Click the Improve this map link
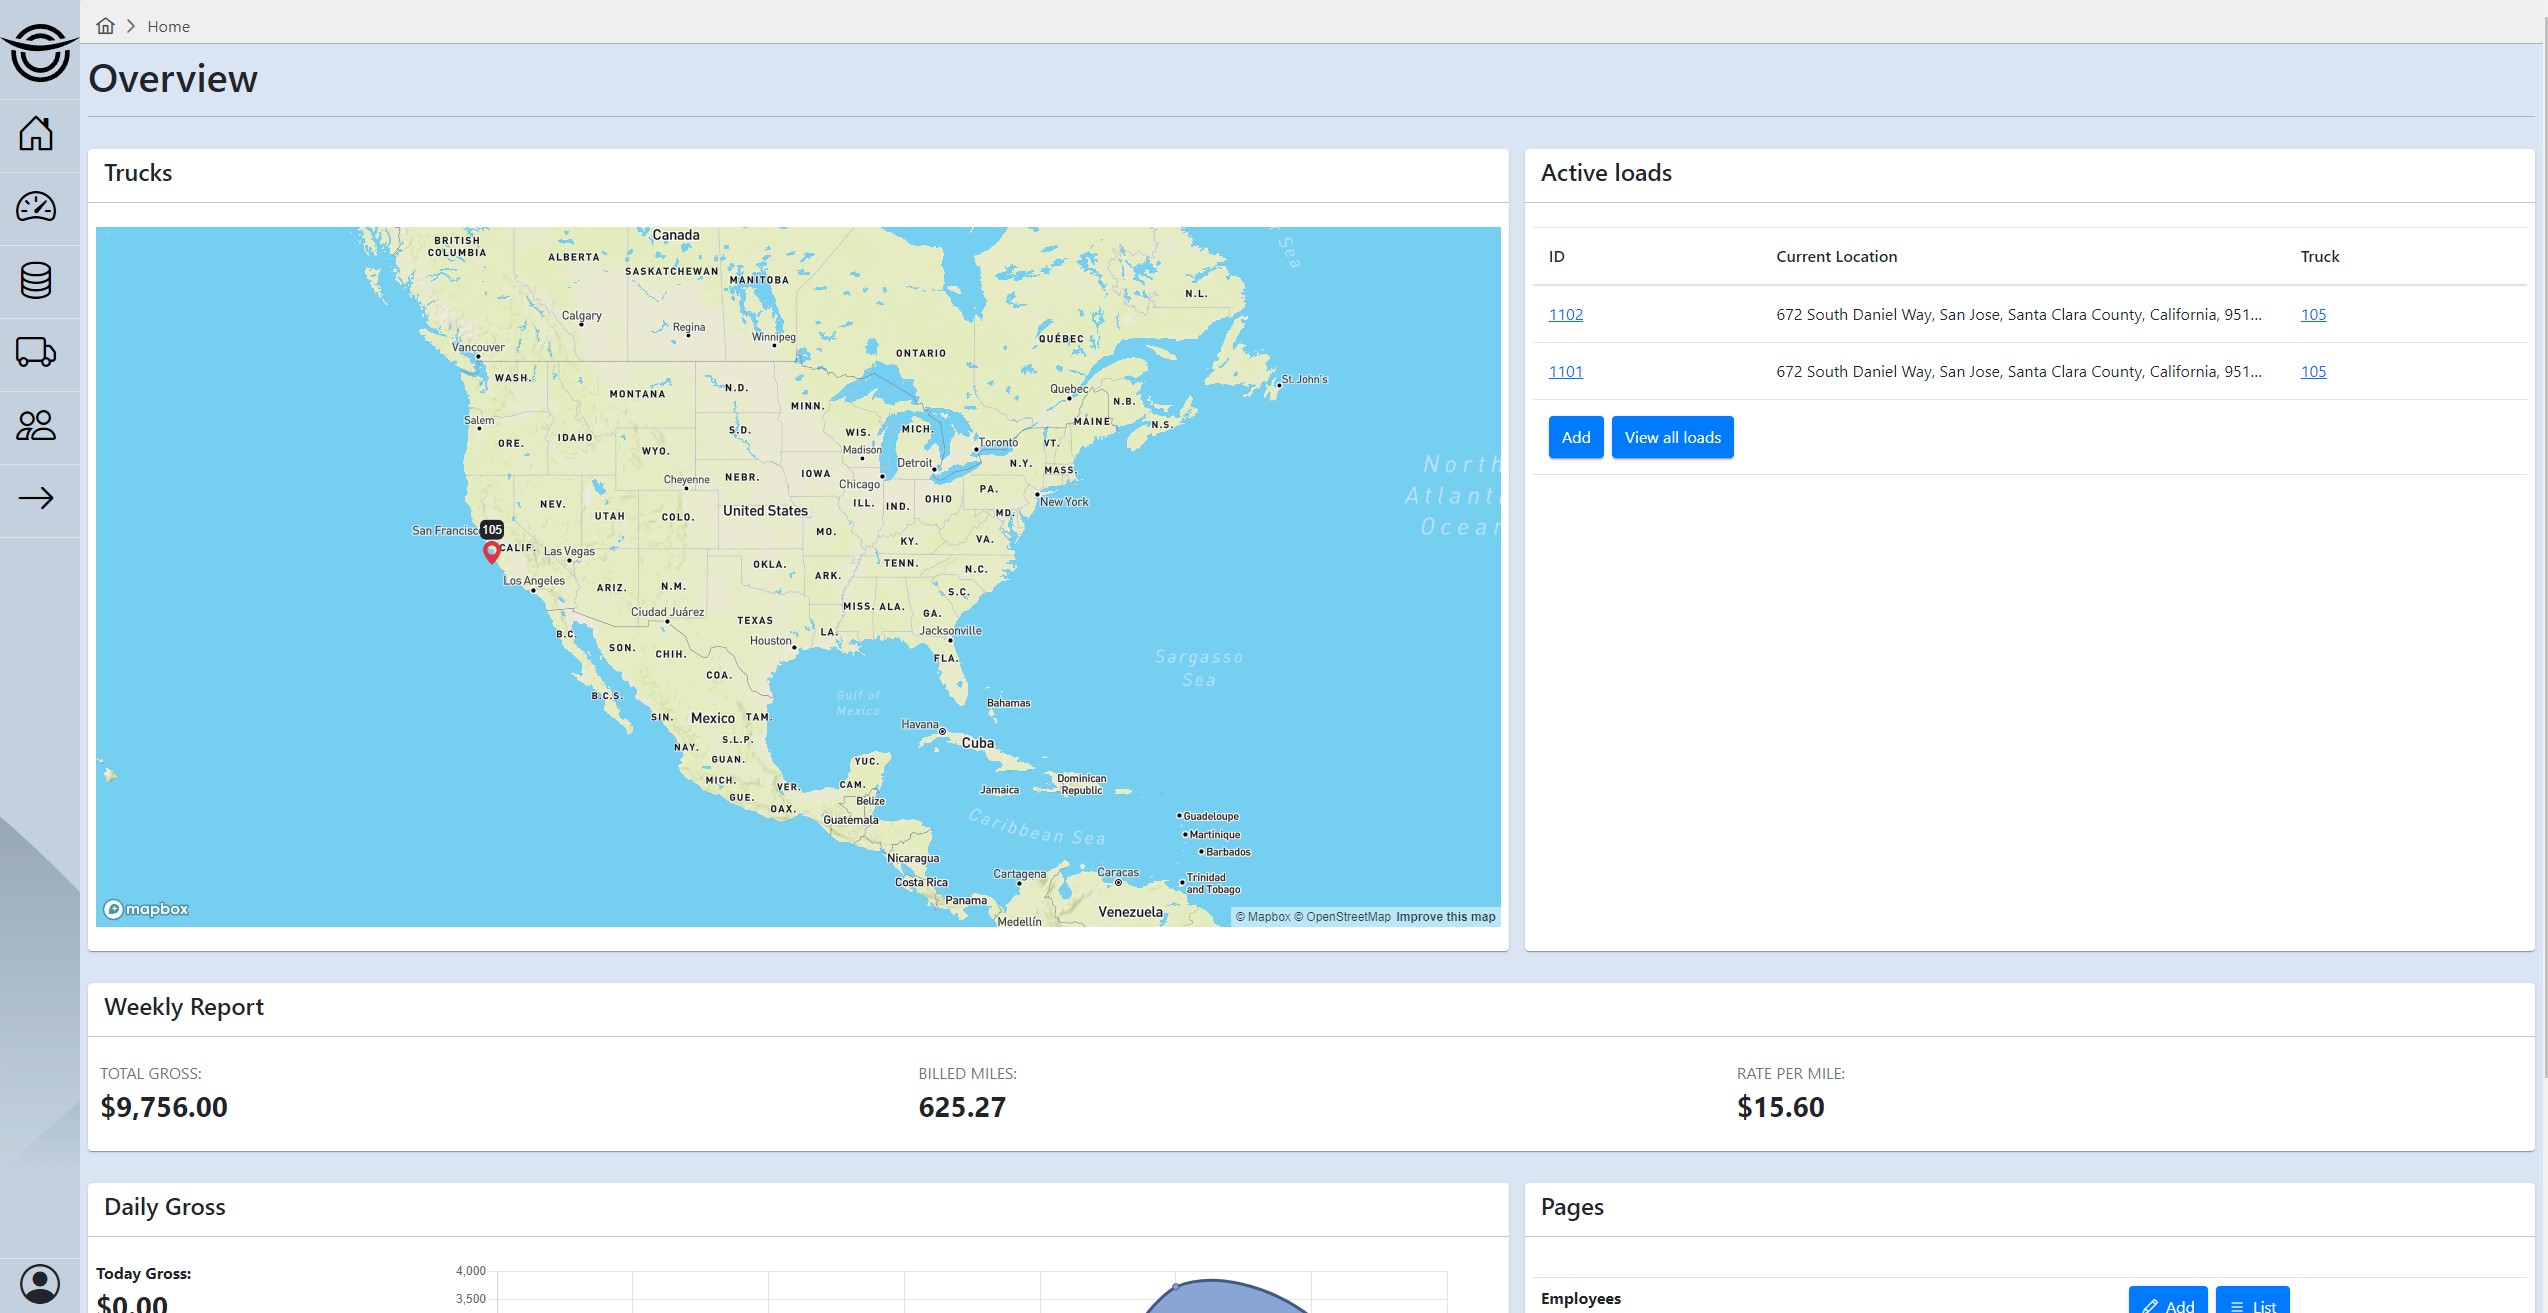This screenshot has width=2548, height=1313. click(1445, 917)
